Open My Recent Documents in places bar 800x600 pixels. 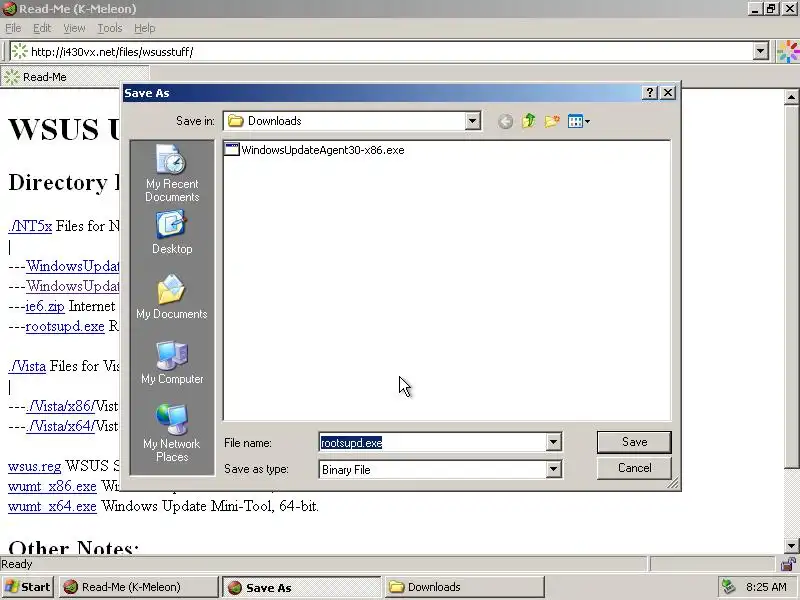point(172,173)
